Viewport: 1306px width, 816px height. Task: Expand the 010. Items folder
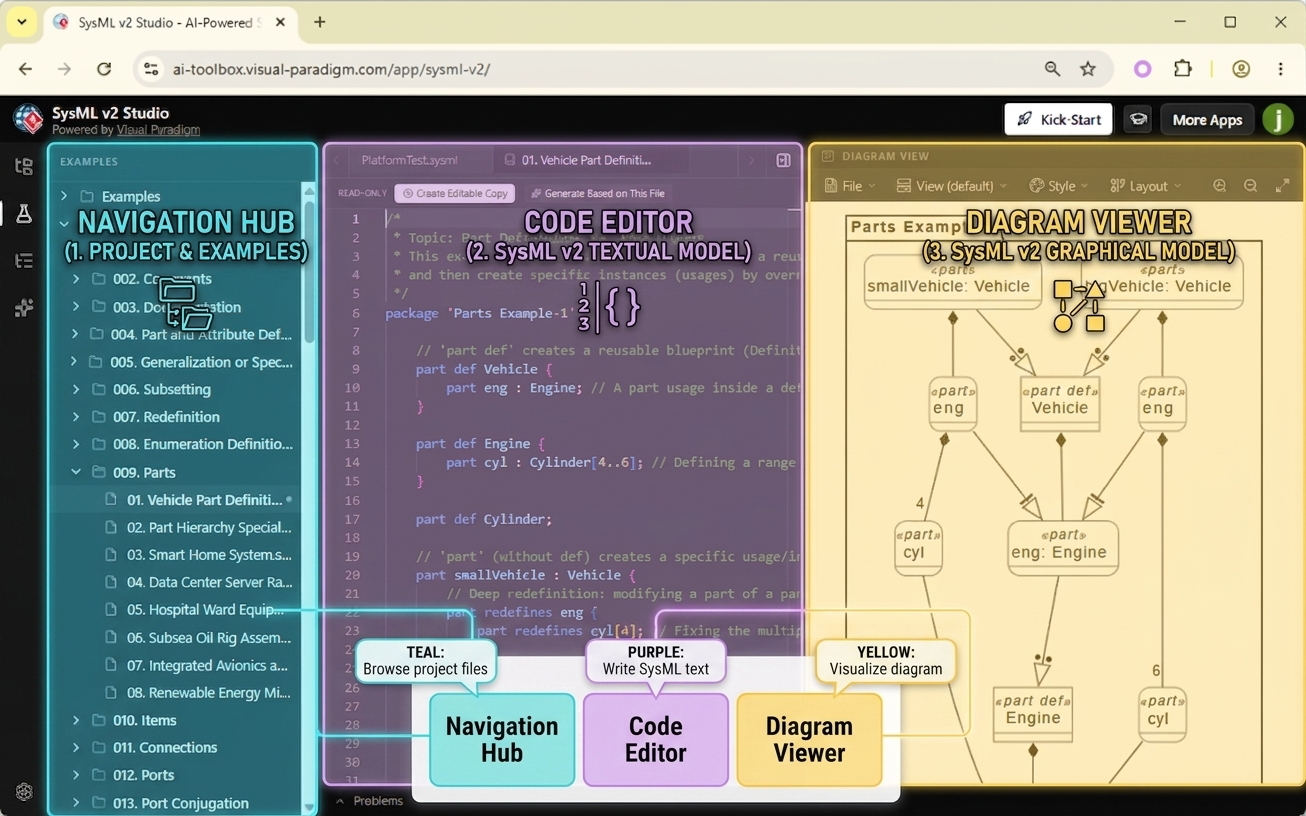pyautogui.click(x=76, y=720)
